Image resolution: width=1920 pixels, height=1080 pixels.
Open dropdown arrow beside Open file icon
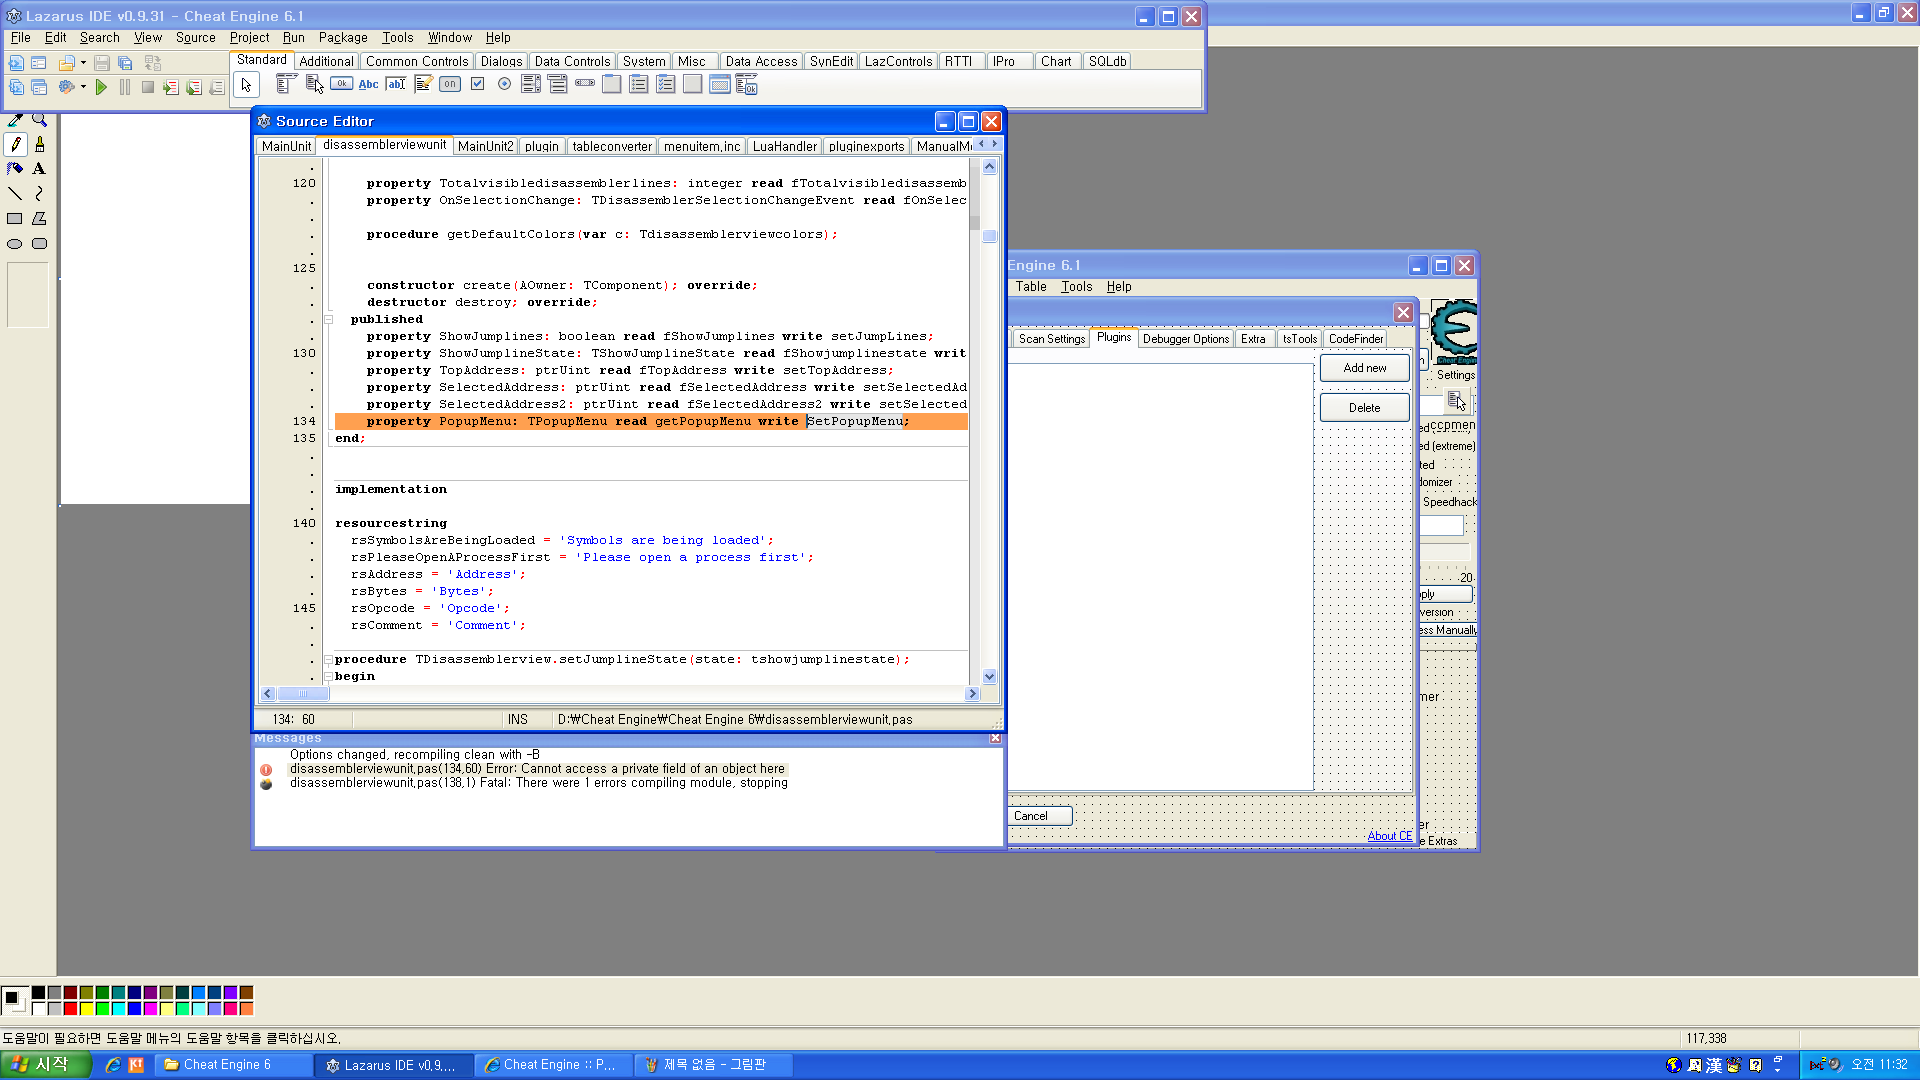[x=83, y=63]
